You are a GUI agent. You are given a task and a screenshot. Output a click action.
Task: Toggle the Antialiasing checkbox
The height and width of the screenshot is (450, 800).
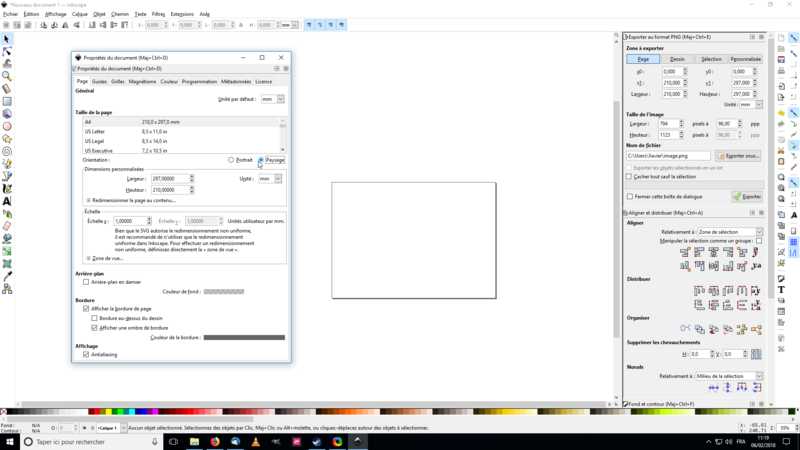[86, 354]
